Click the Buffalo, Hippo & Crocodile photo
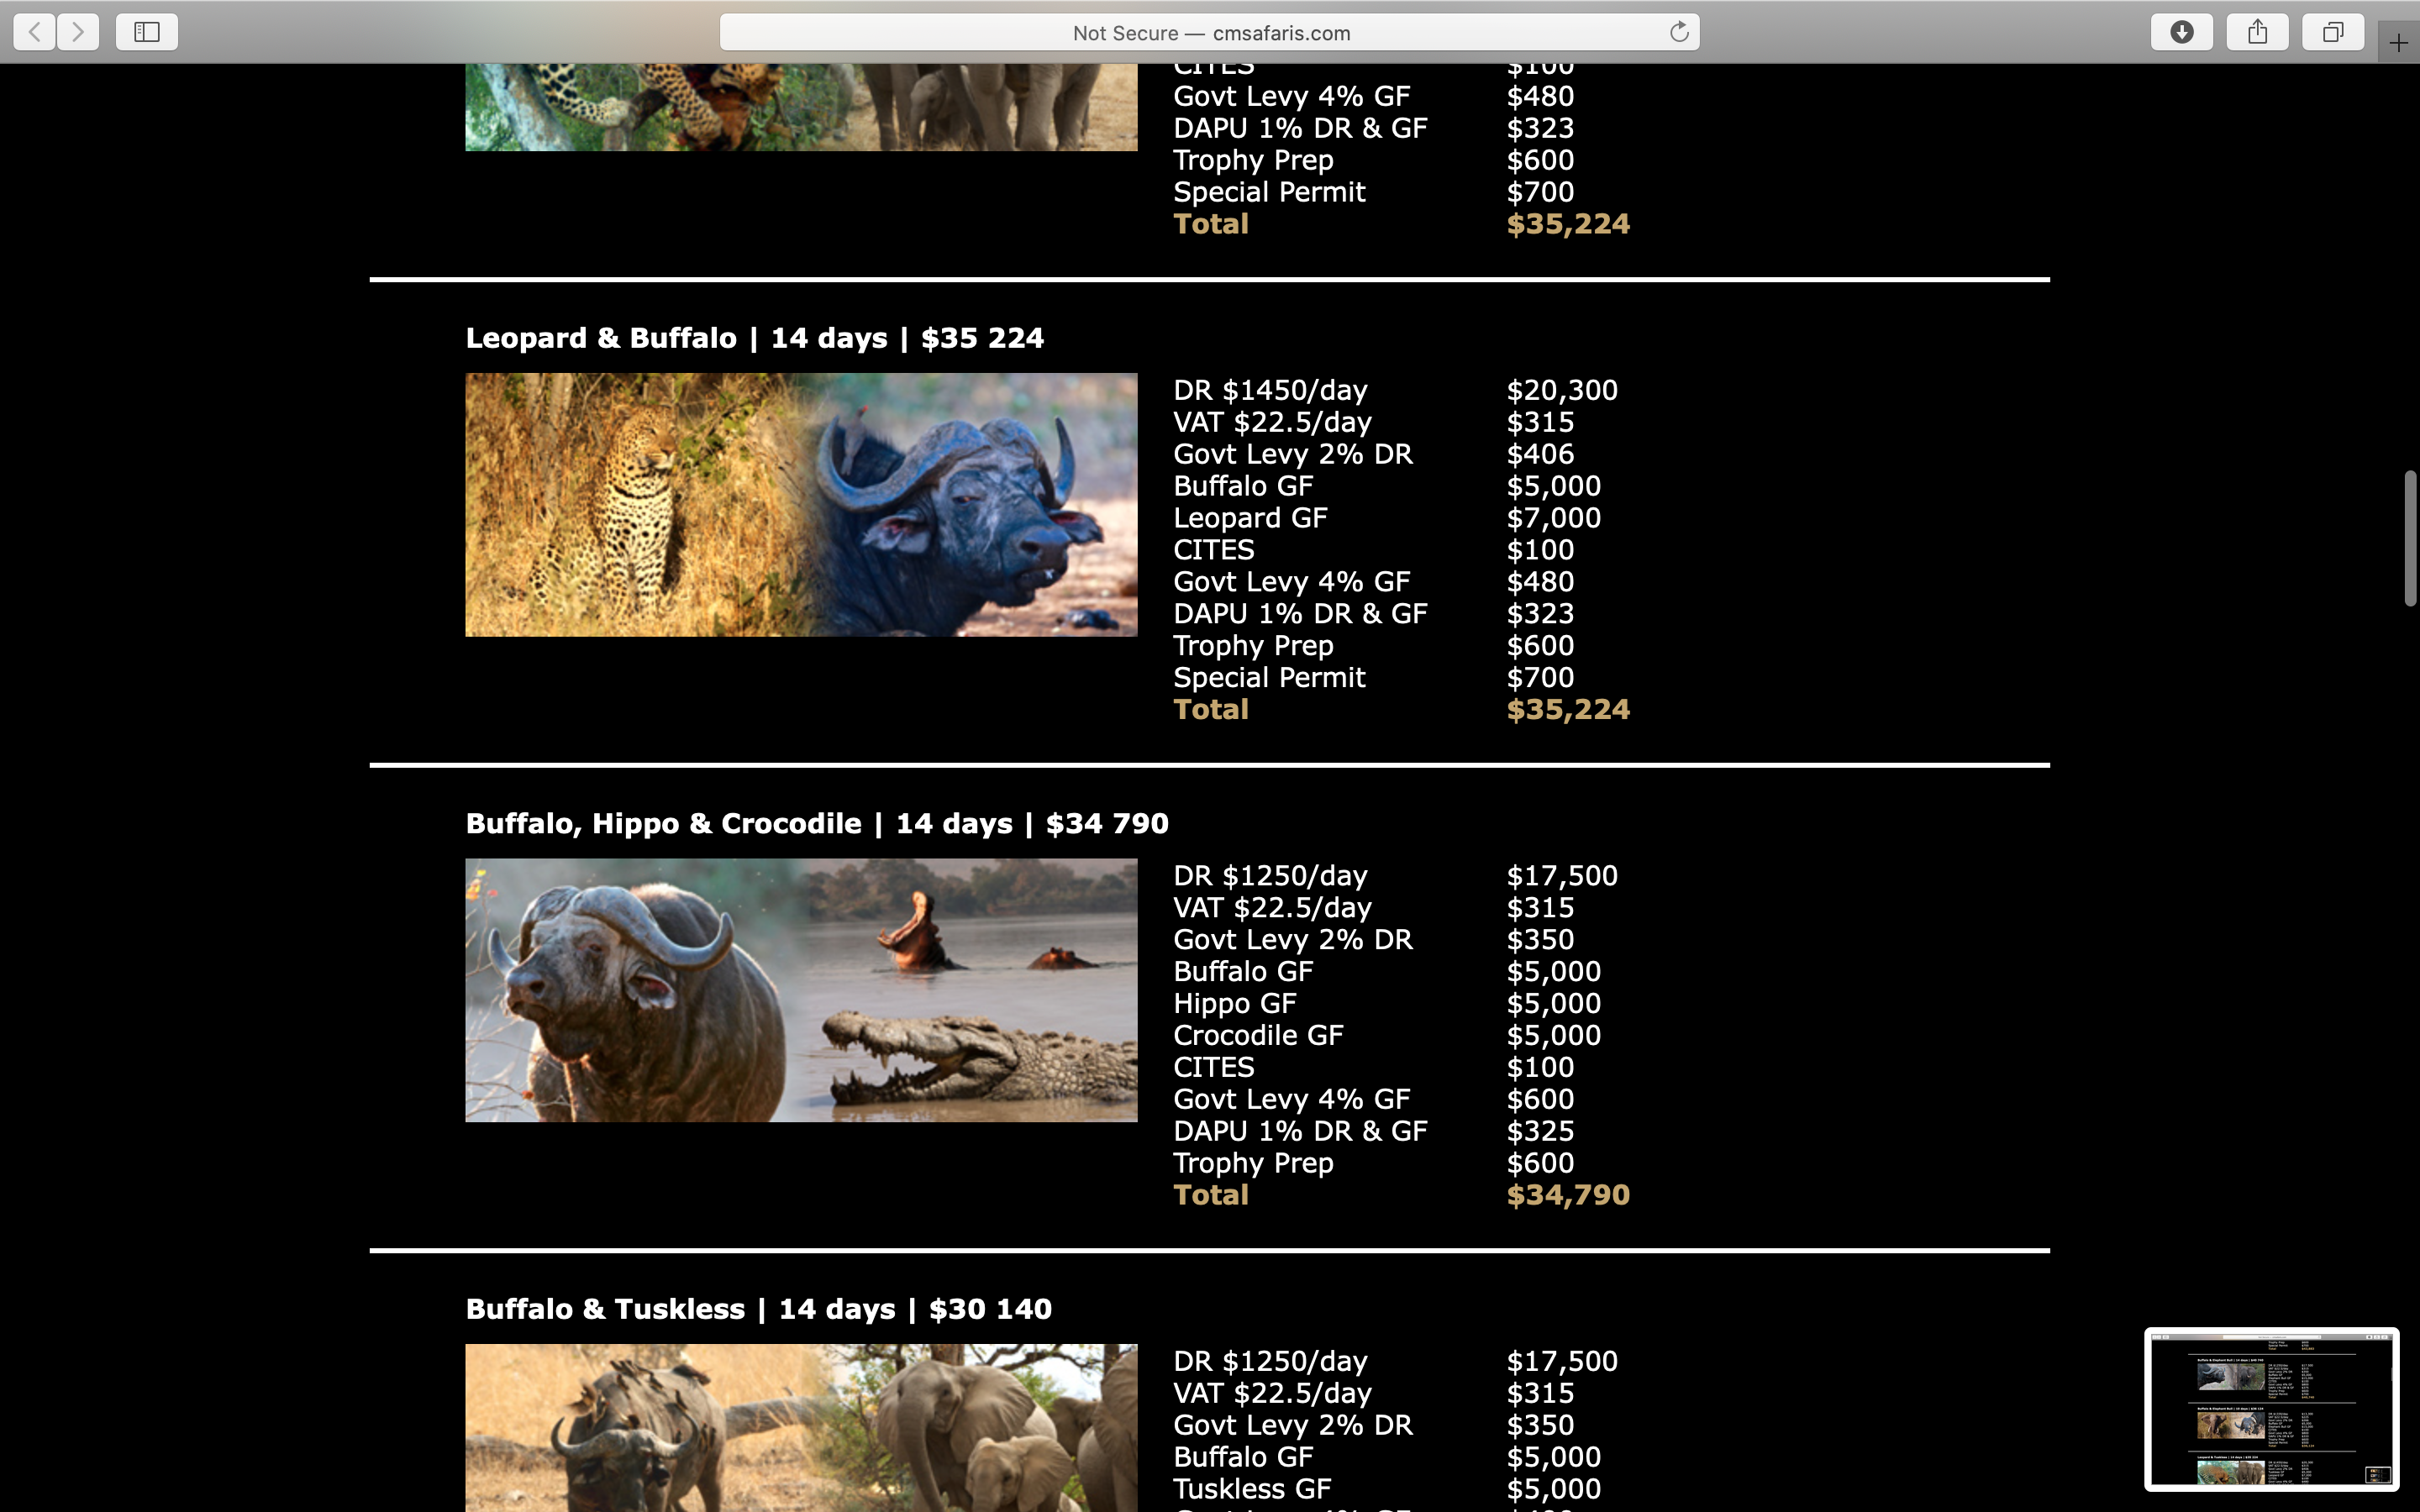The height and width of the screenshot is (1512, 2420). (801, 990)
